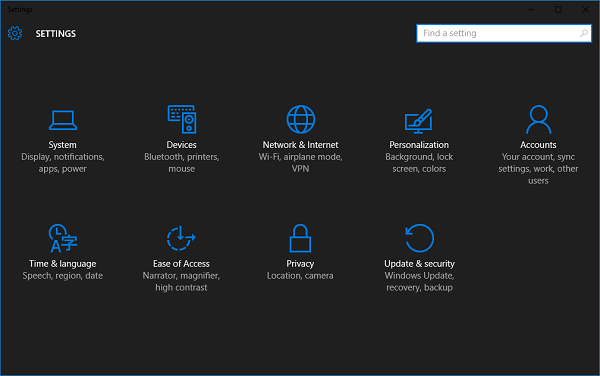Close the Settings window
This screenshot has height=376, width=600.
click(x=585, y=10)
